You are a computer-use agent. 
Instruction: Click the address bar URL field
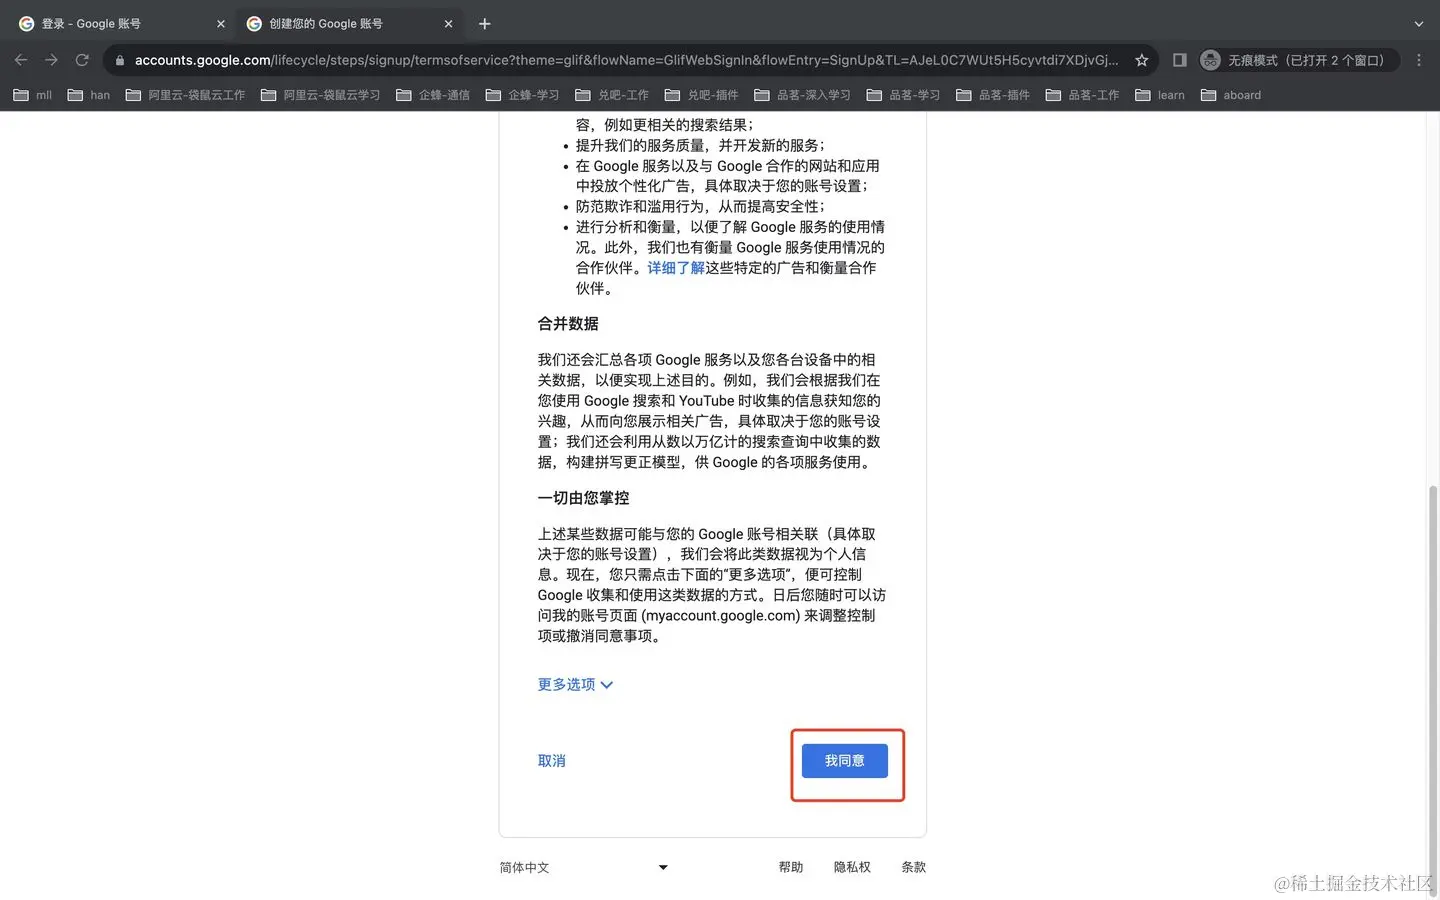tap(626, 60)
